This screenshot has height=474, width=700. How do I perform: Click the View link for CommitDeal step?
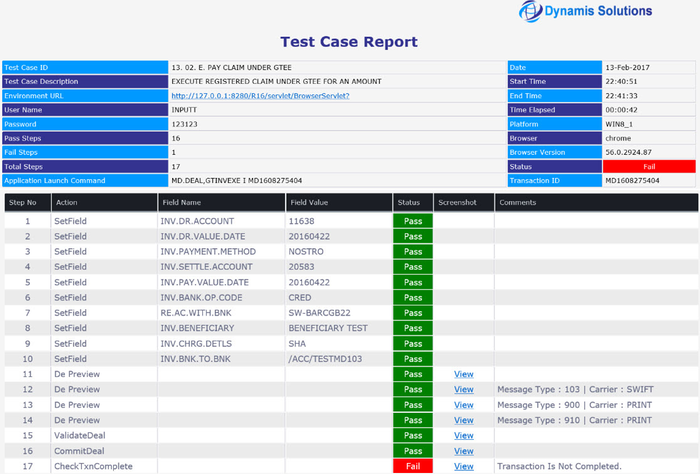click(463, 451)
